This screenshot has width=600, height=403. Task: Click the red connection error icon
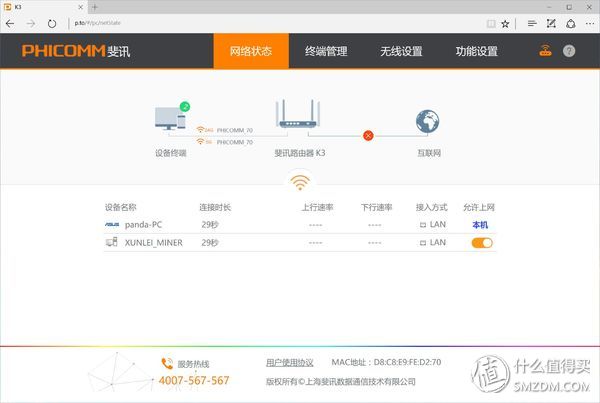368,135
